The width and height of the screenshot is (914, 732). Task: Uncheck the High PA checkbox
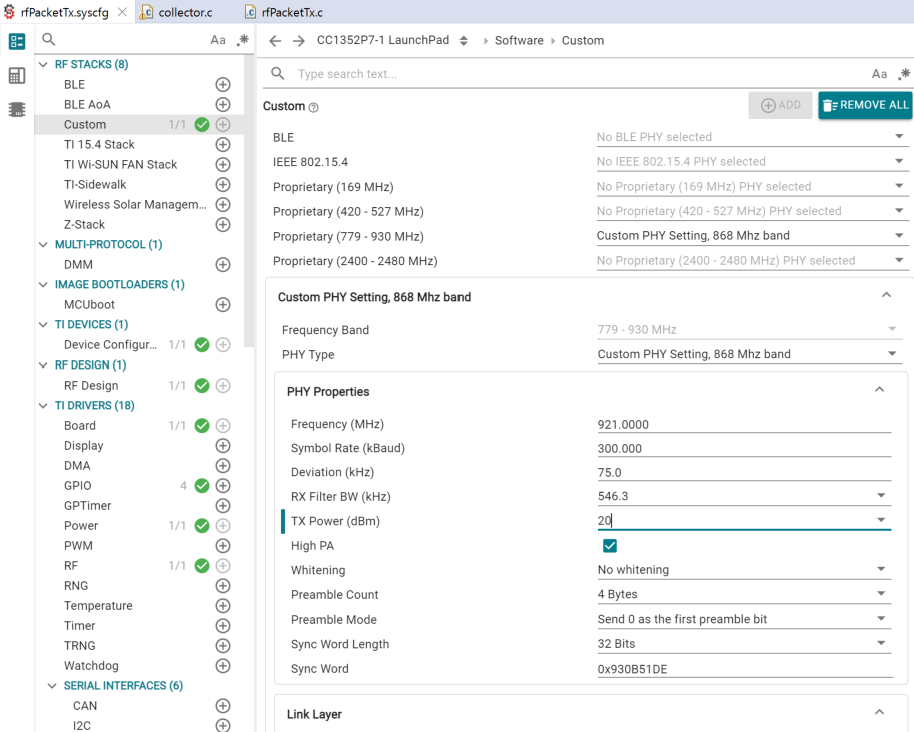[610, 546]
